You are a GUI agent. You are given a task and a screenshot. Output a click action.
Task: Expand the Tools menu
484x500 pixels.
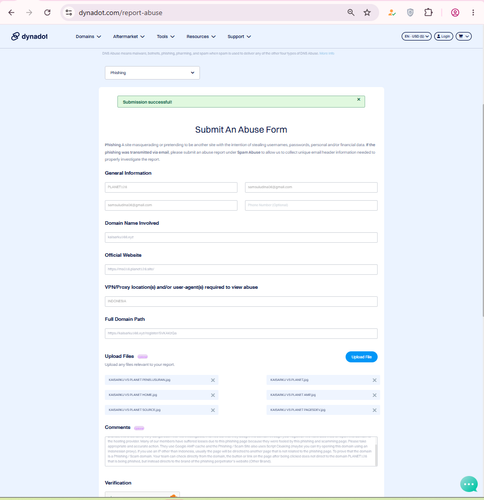tap(166, 36)
